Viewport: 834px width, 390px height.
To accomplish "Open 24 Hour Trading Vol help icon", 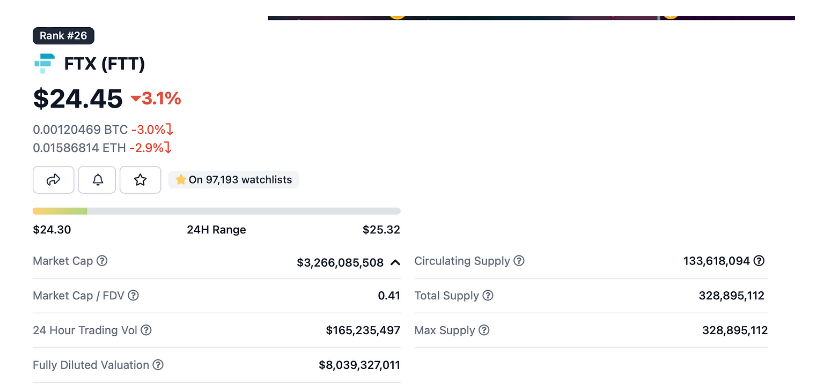I will pyautogui.click(x=146, y=330).
